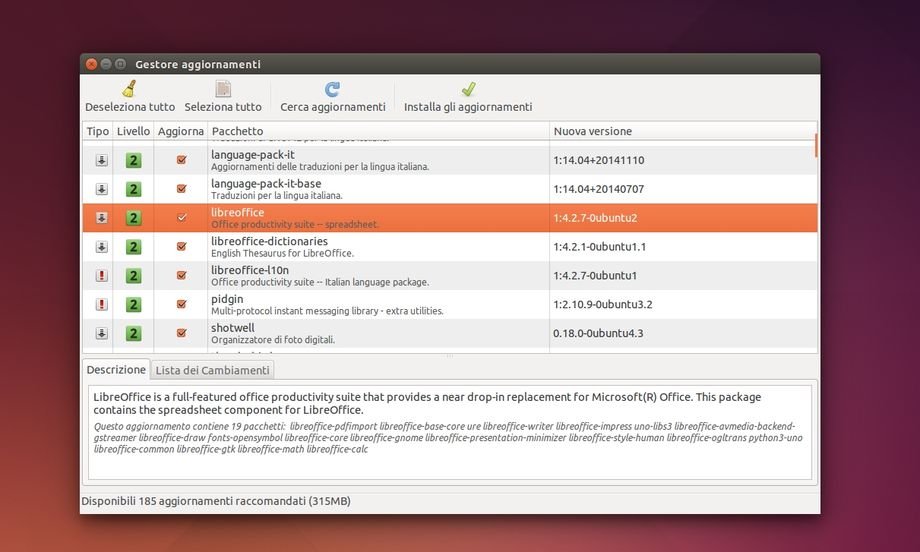The width and height of the screenshot is (920, 552).
Task: Toggle the pidgin update checkbox
Action: 181,304
